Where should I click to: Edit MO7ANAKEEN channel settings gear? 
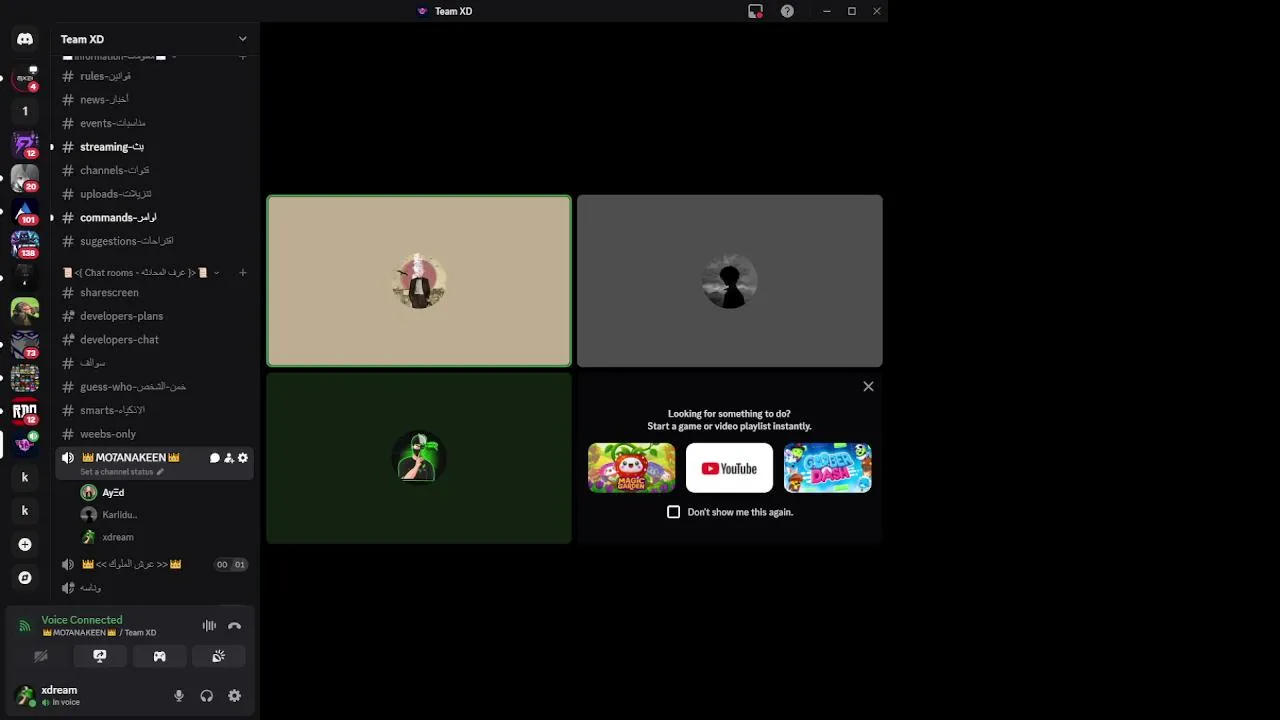tap(242, 458)
